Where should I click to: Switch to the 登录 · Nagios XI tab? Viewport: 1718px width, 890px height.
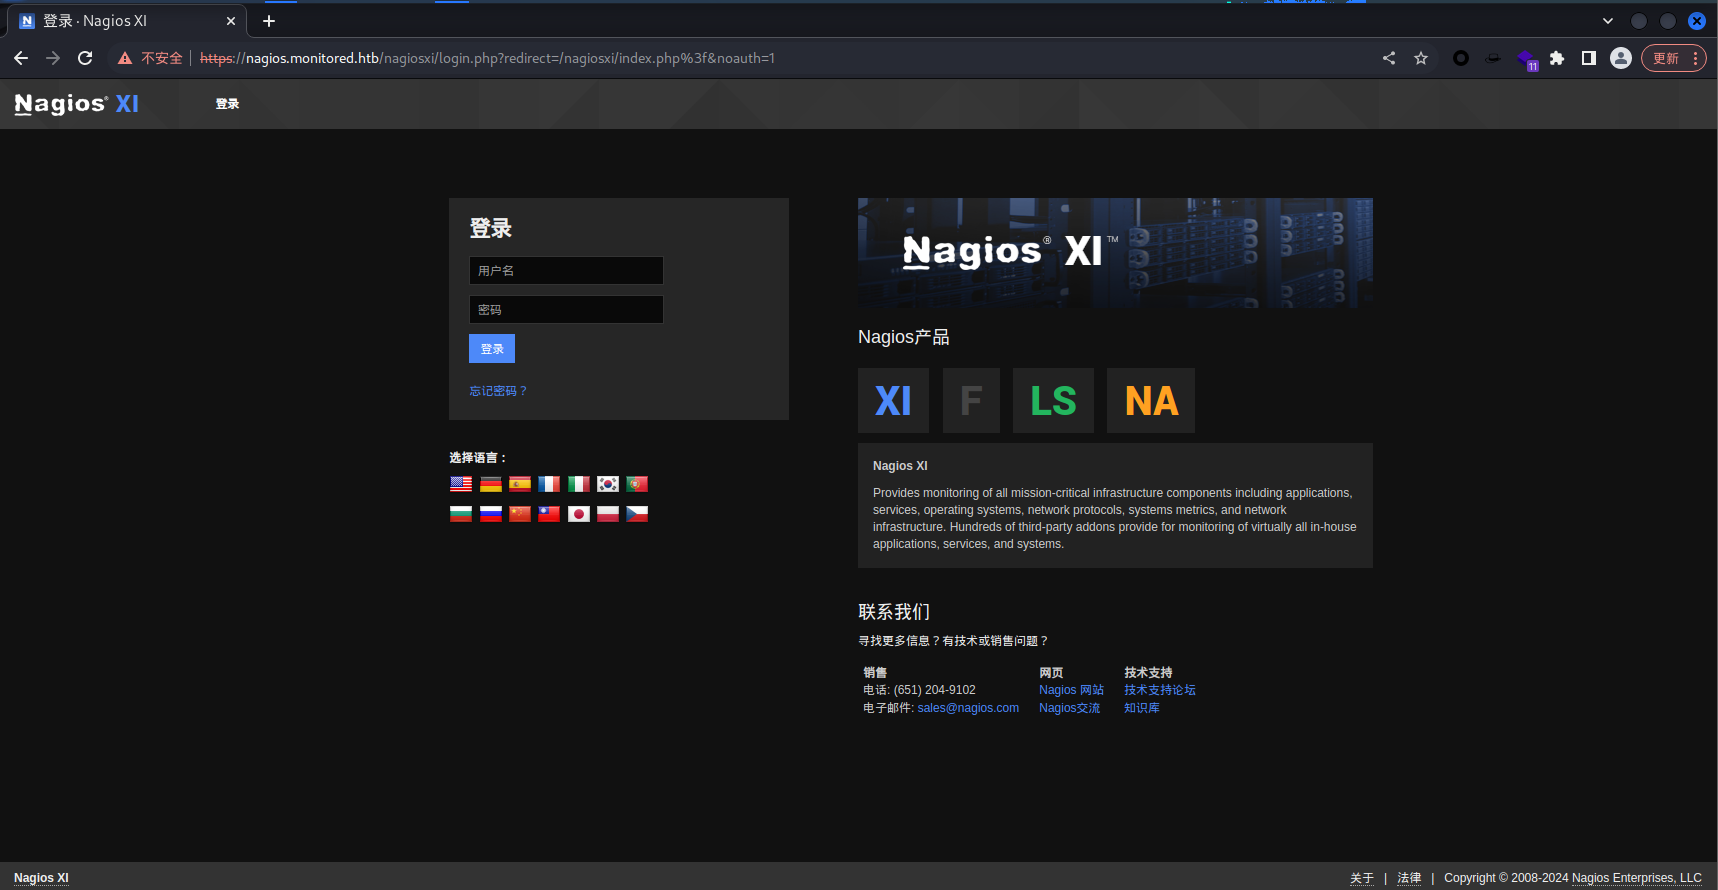click(126, 21)
